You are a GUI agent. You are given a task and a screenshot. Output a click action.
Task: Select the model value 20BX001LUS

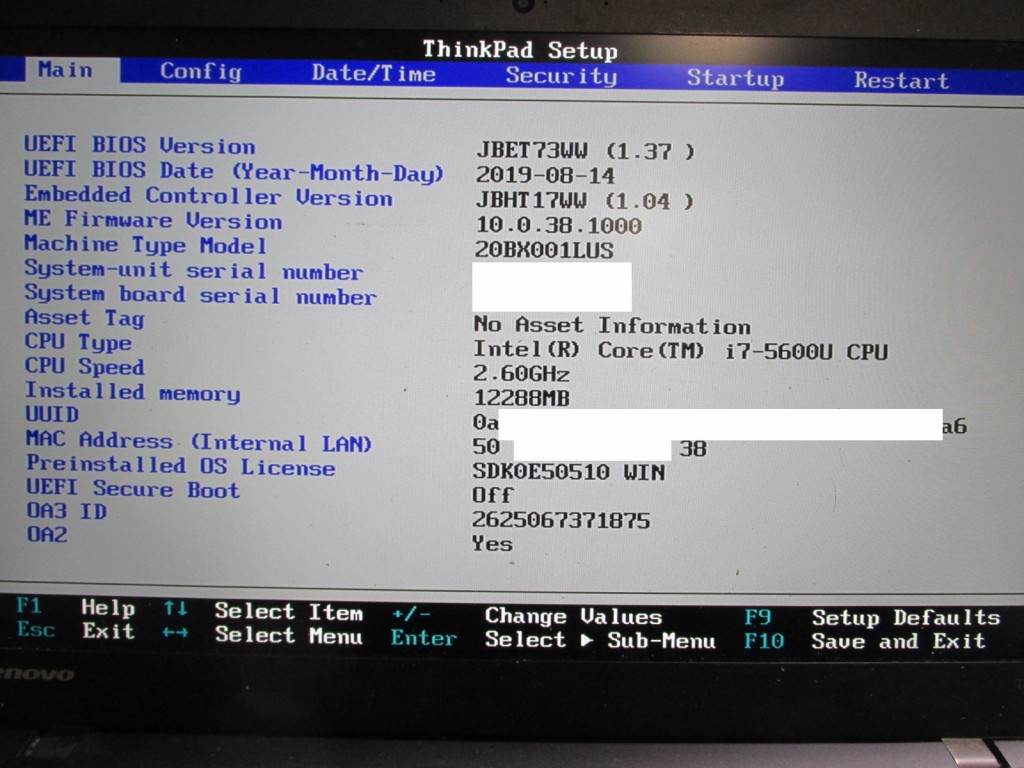point(544,250)
